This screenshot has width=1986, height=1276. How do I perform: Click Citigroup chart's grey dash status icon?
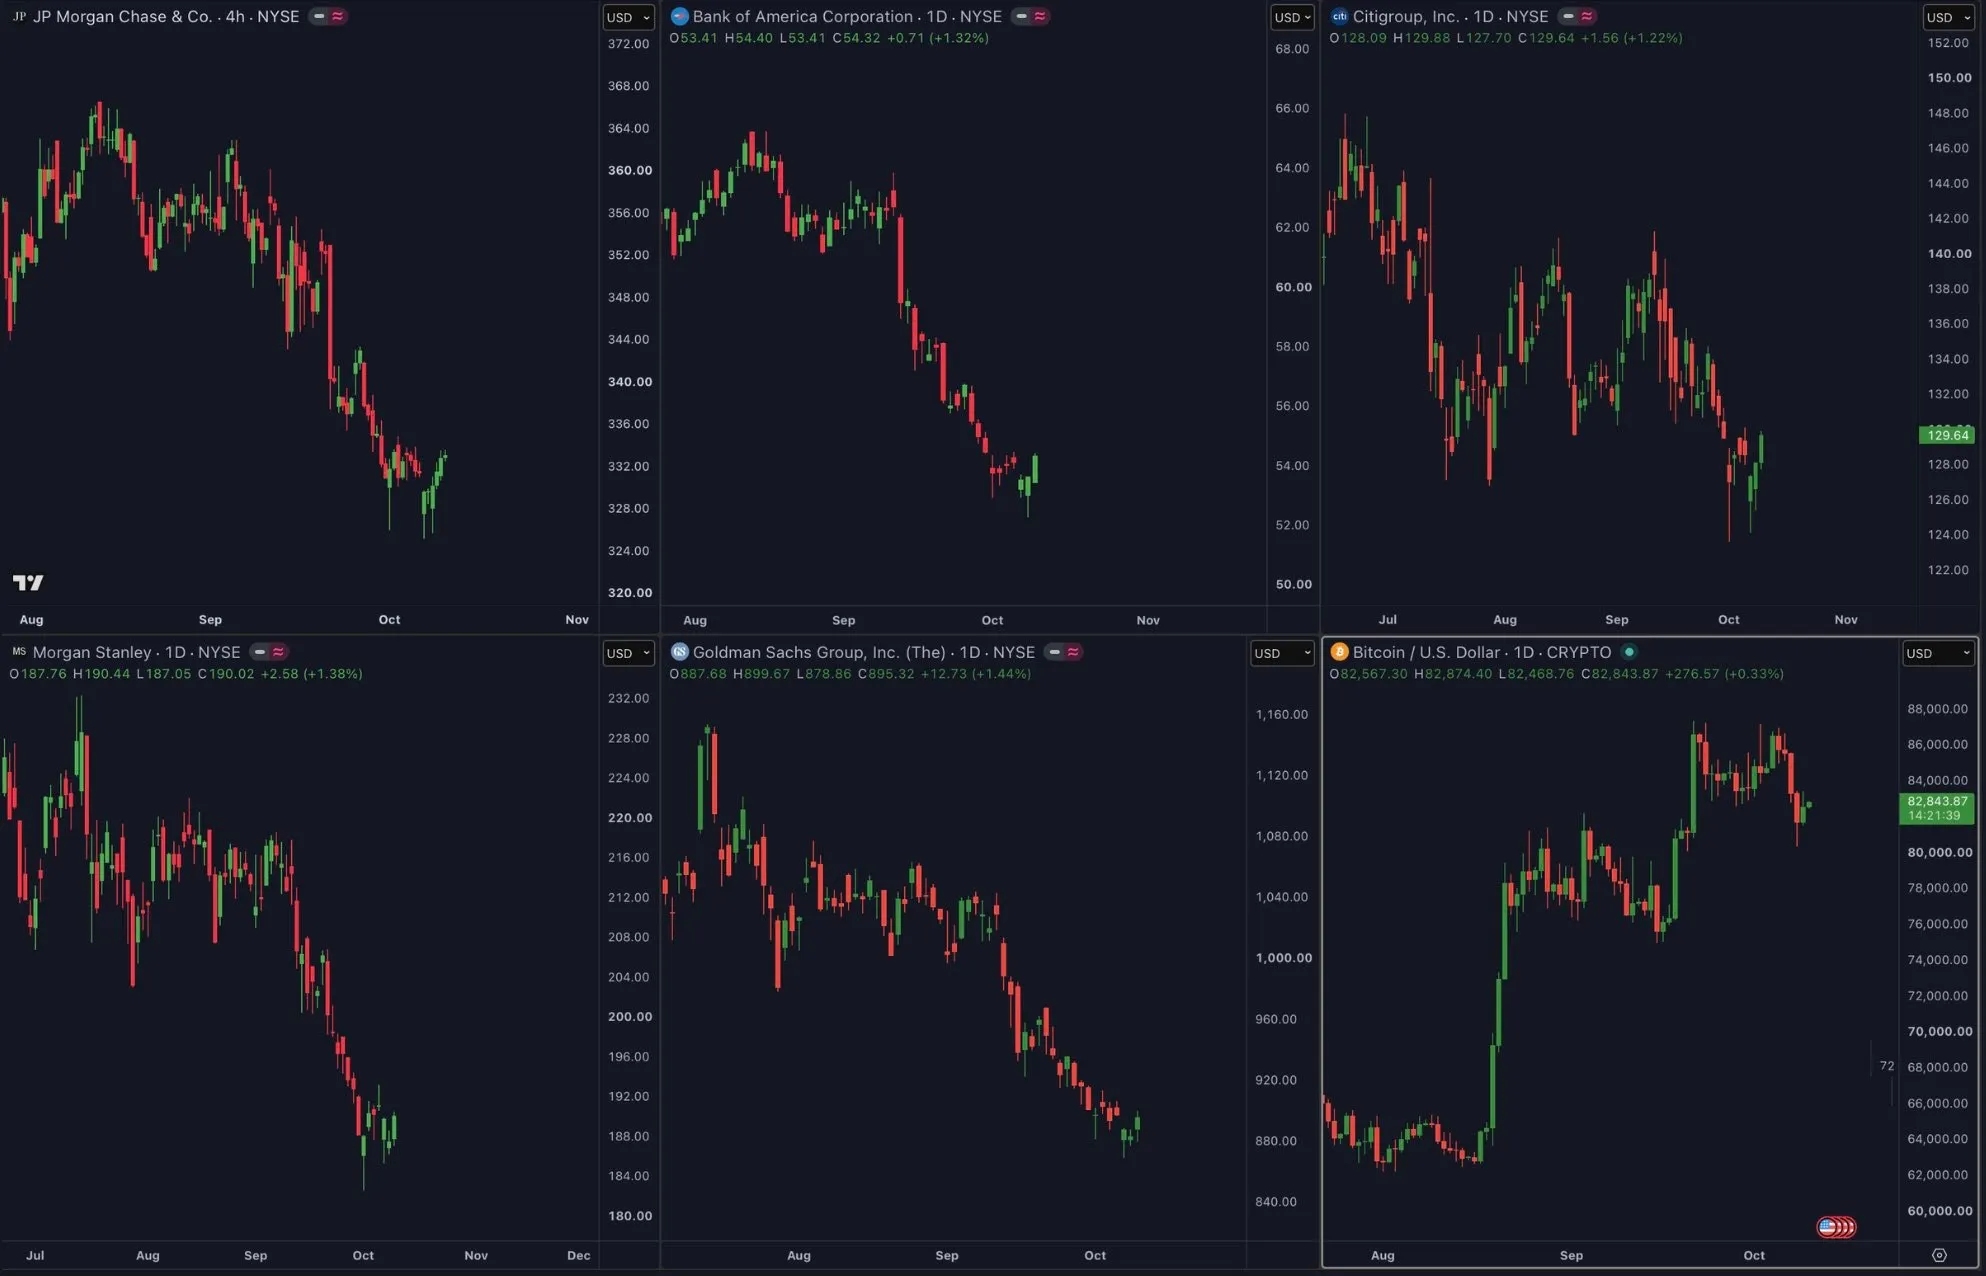point(1568,16)
